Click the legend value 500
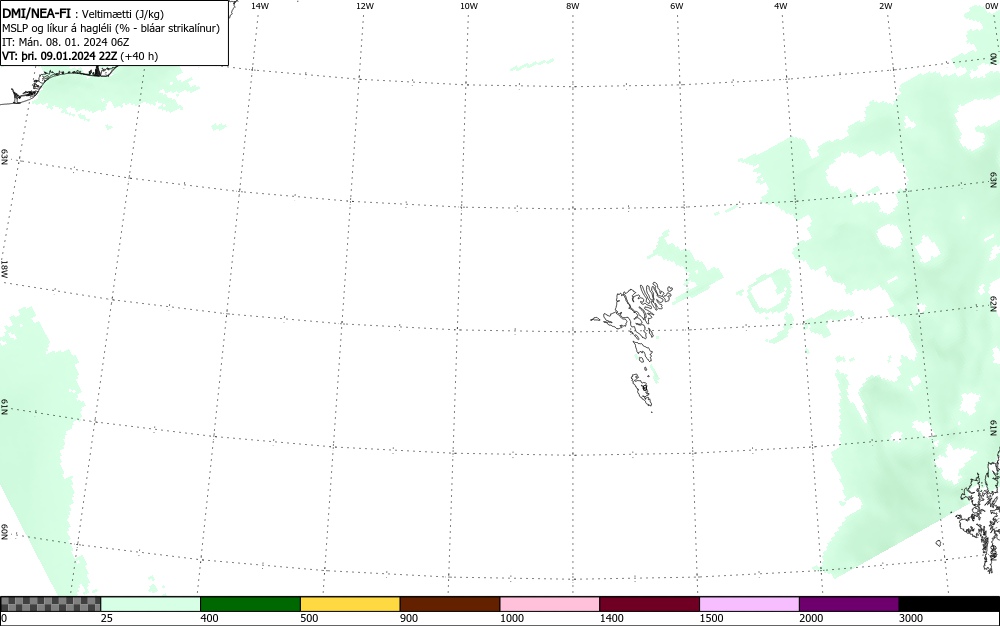 tap(309, 618)
